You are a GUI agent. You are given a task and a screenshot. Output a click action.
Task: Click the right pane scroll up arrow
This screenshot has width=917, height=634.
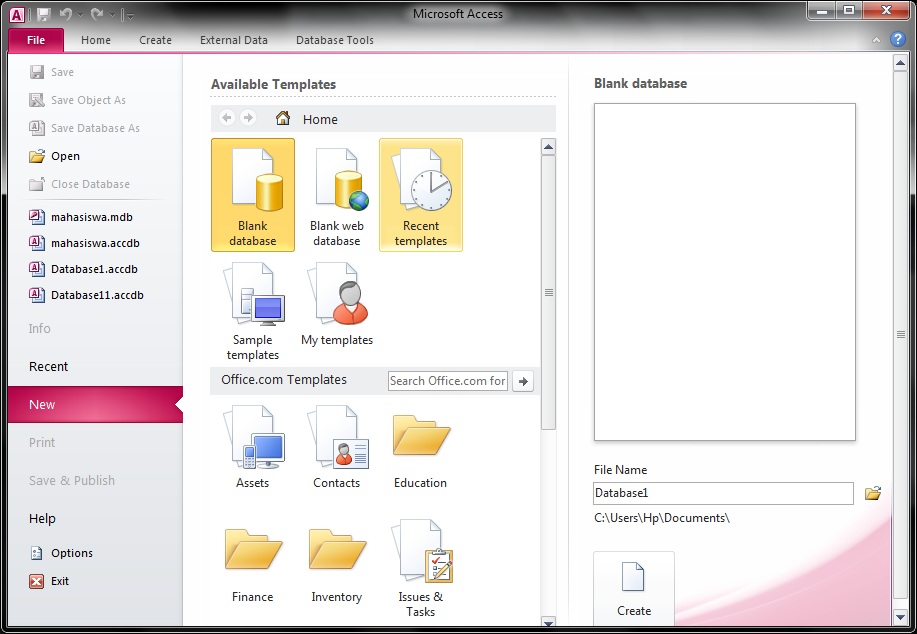coord(901,63)
